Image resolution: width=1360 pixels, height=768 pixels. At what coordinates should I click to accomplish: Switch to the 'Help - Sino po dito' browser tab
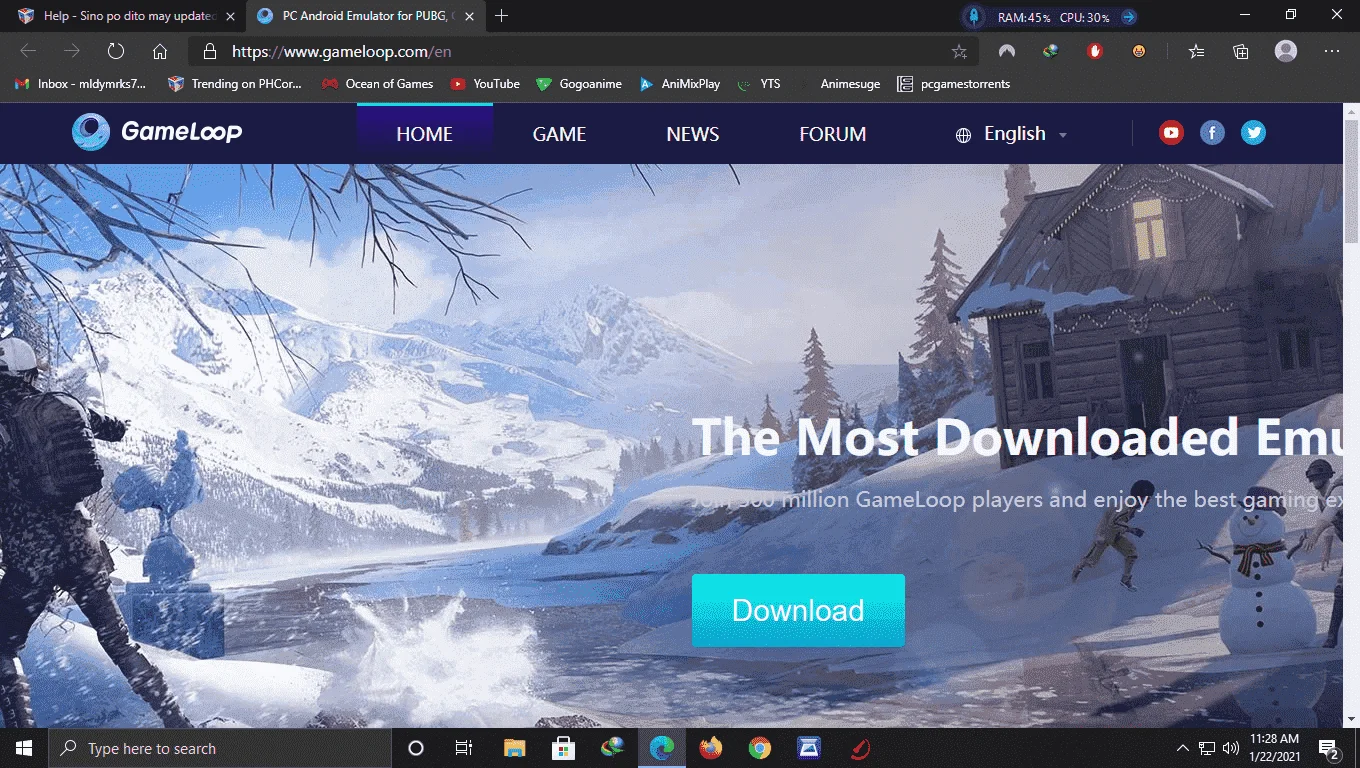pyautogui.click(x=124, y=16)
